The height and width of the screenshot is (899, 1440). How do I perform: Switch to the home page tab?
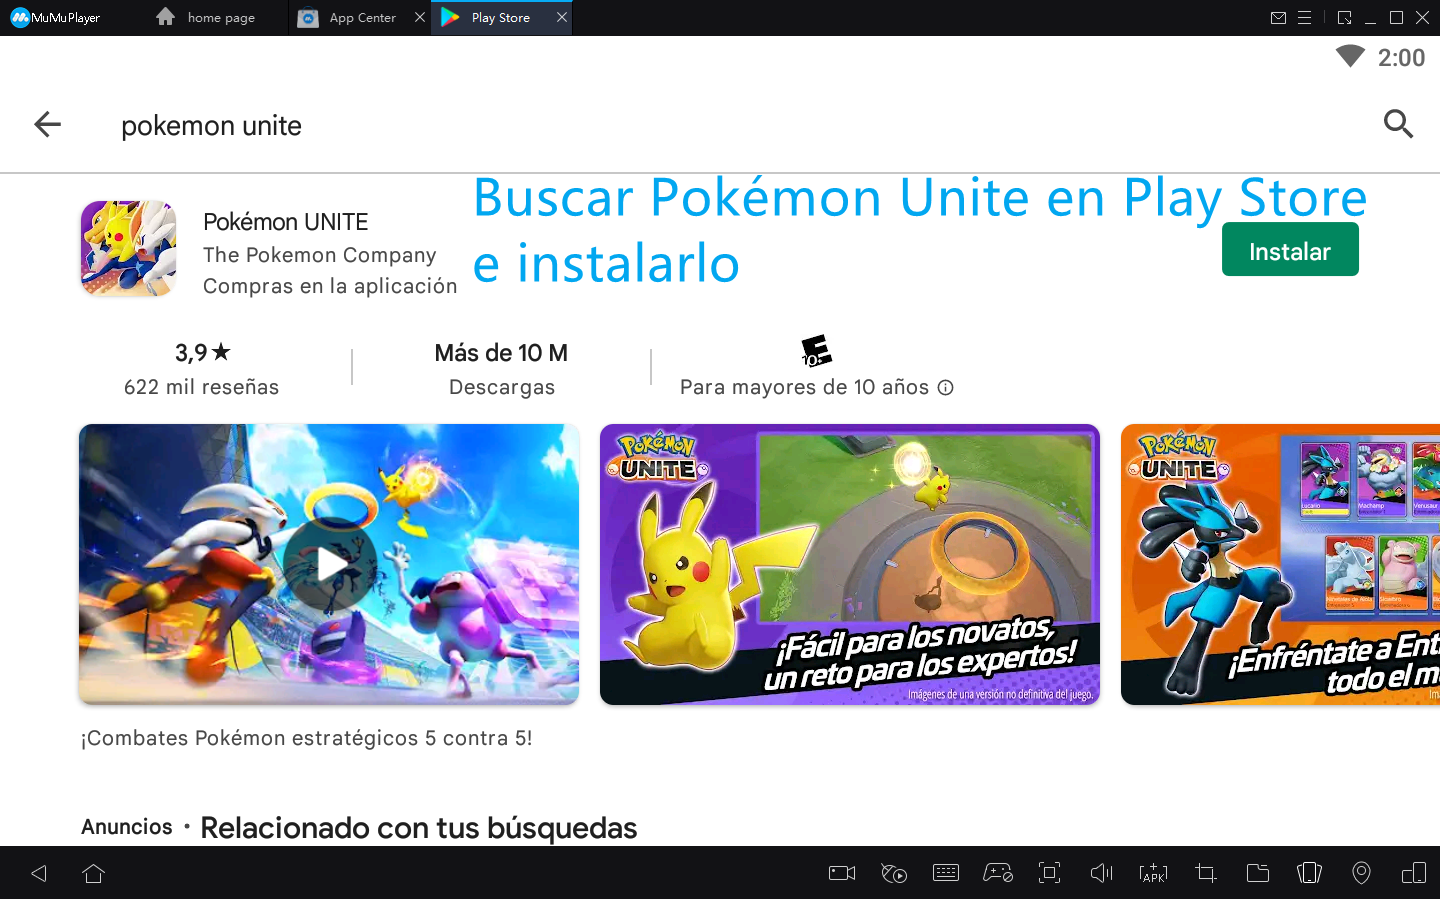point(220,18)
